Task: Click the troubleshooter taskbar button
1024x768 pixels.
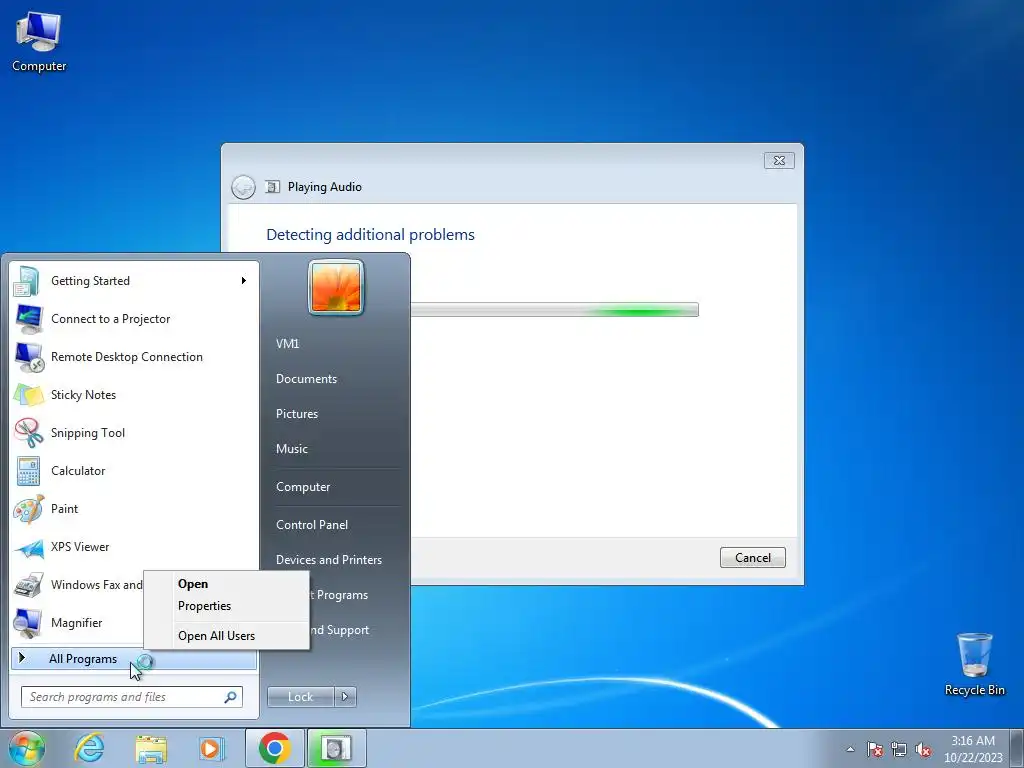Action: (x=336, y=748)
